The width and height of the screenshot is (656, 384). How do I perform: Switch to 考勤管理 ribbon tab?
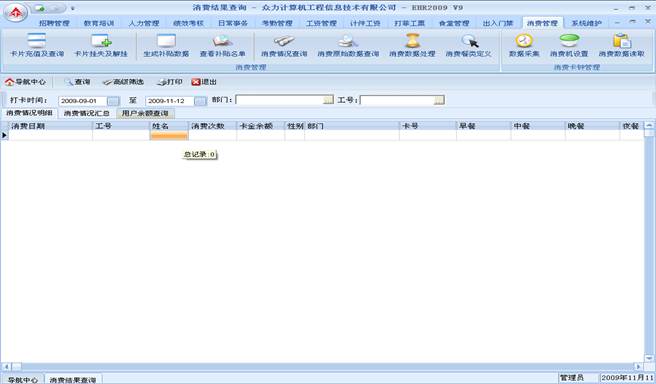click(x=277, y=23)
